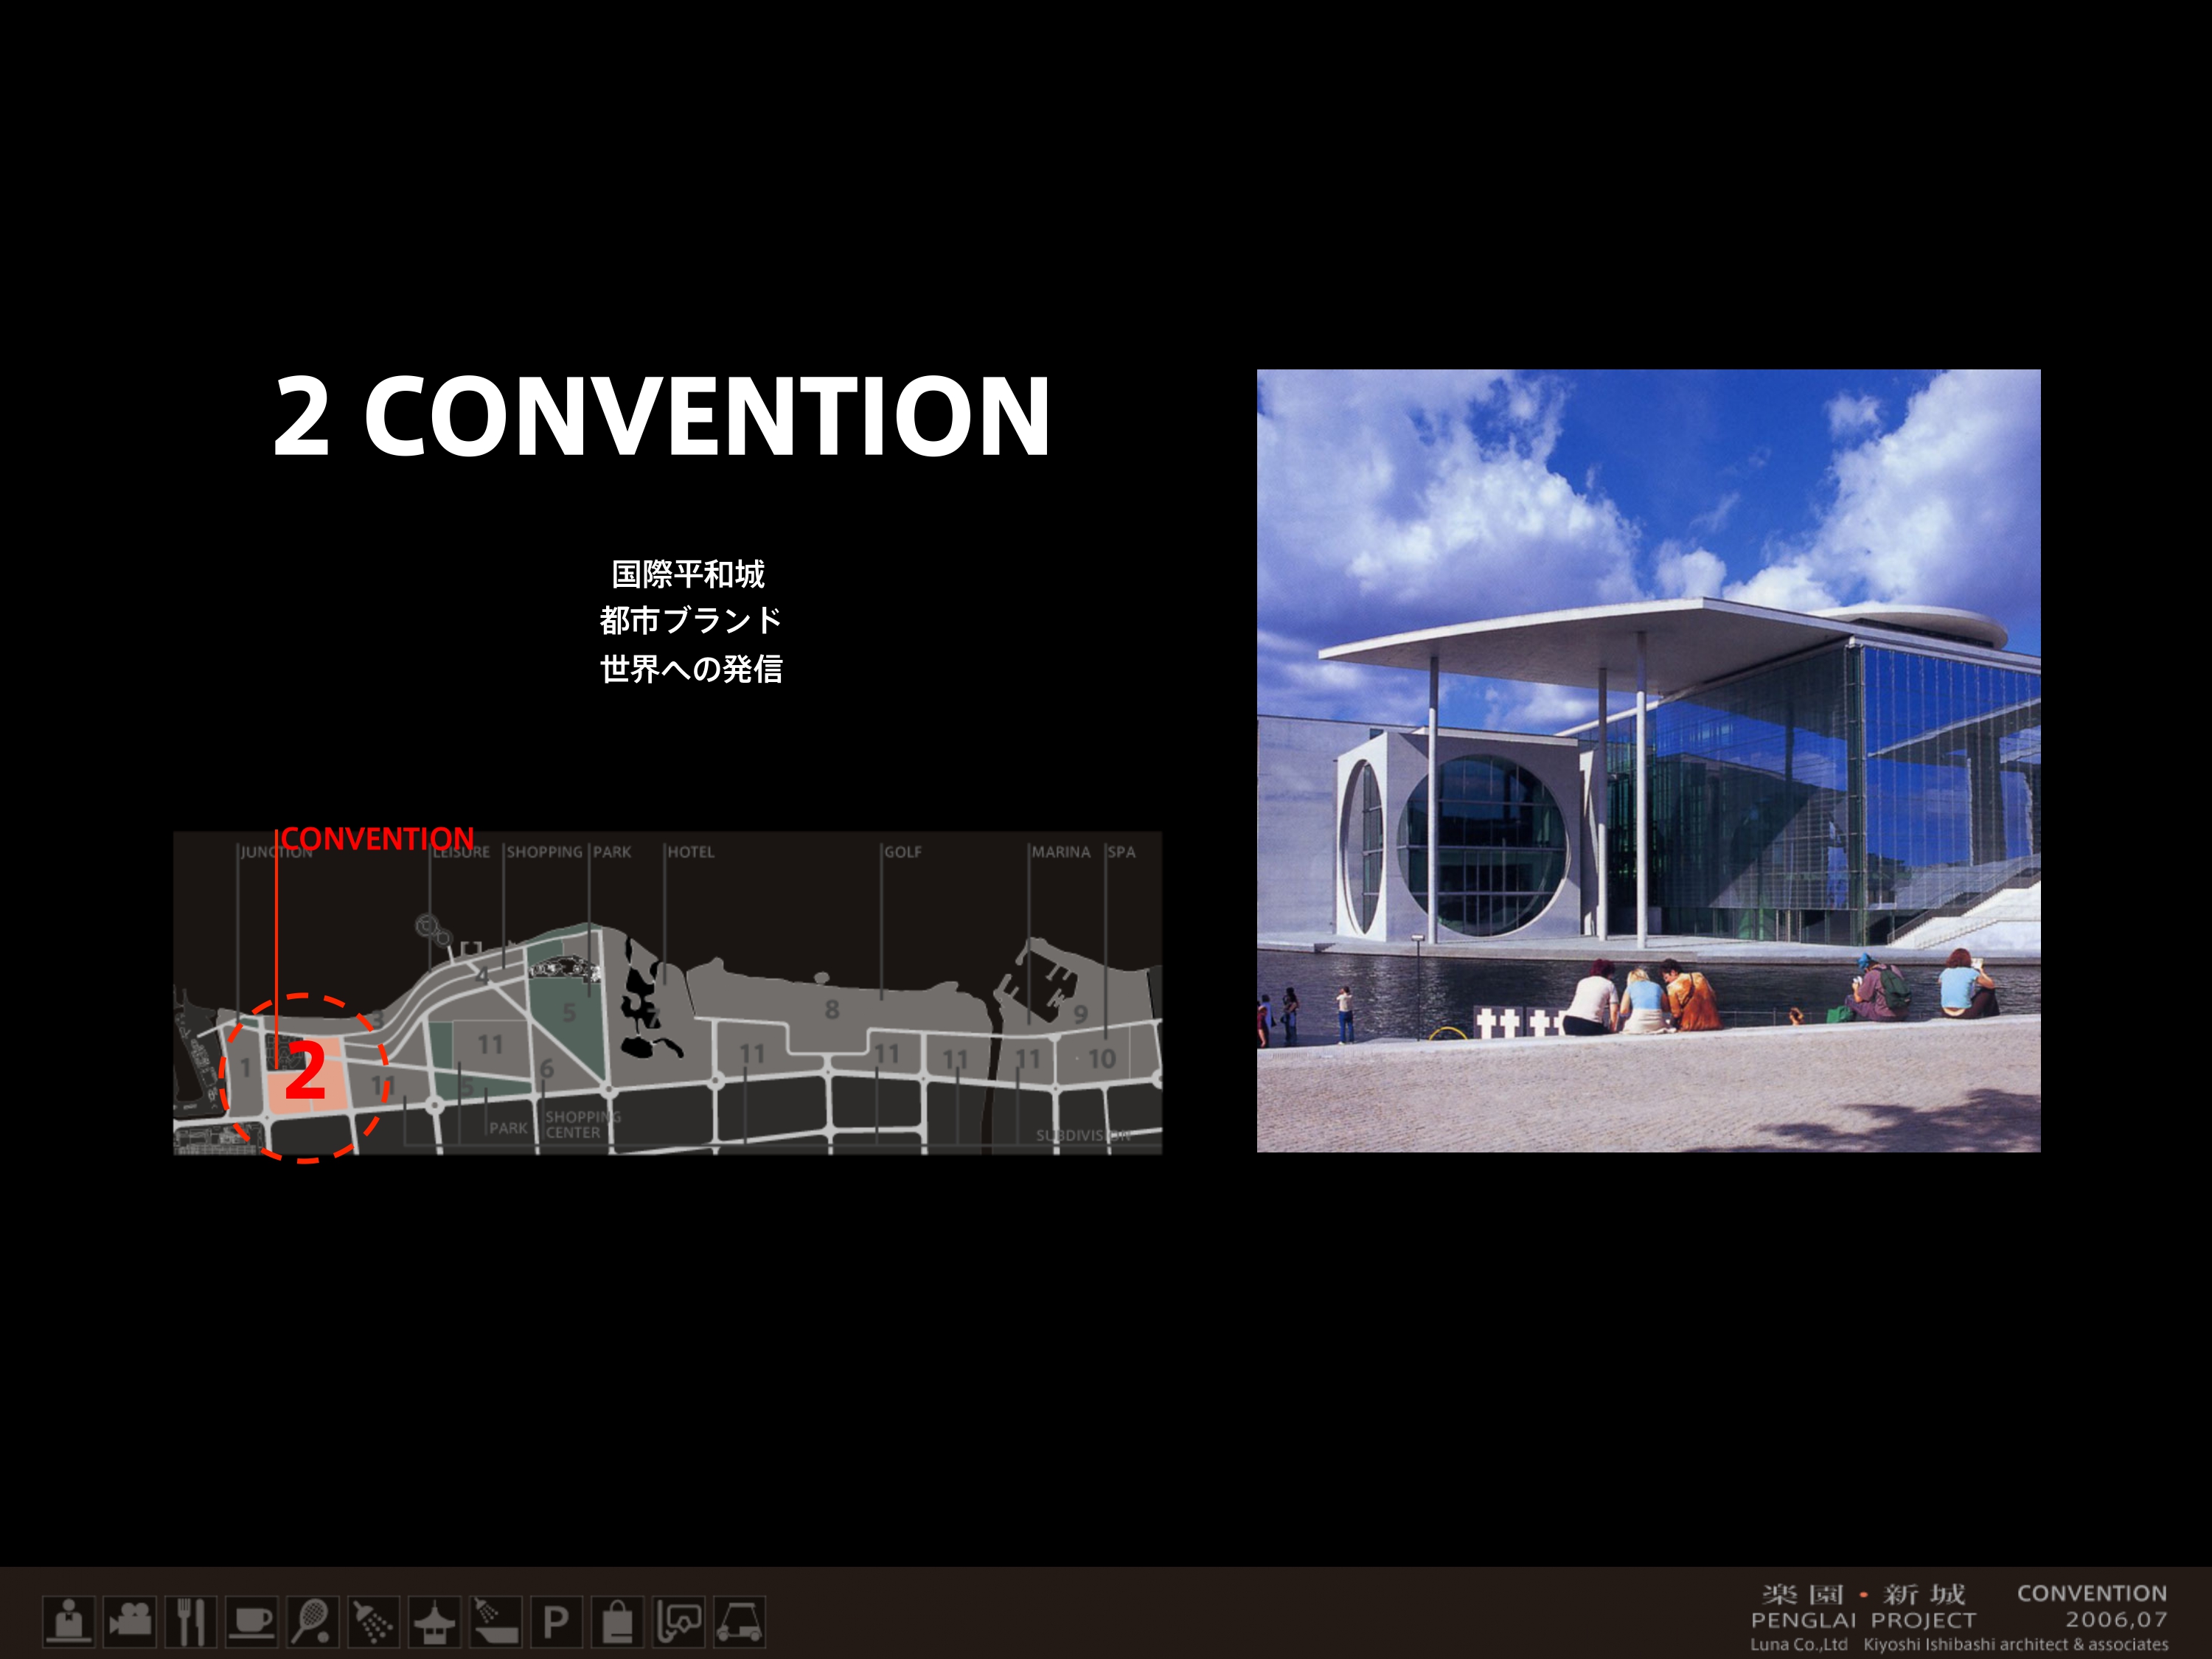Click the snorkel and mask icon

(679, 1621)
